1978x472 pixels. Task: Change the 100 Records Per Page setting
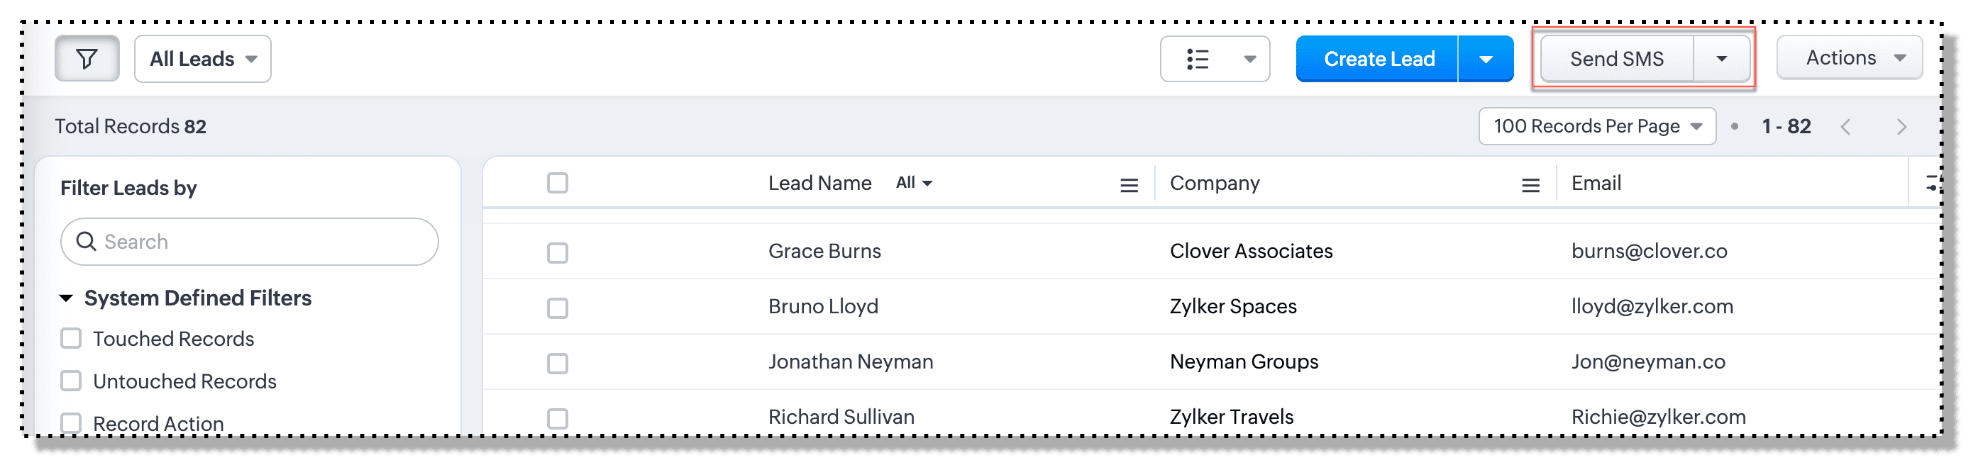[1597, 127]
